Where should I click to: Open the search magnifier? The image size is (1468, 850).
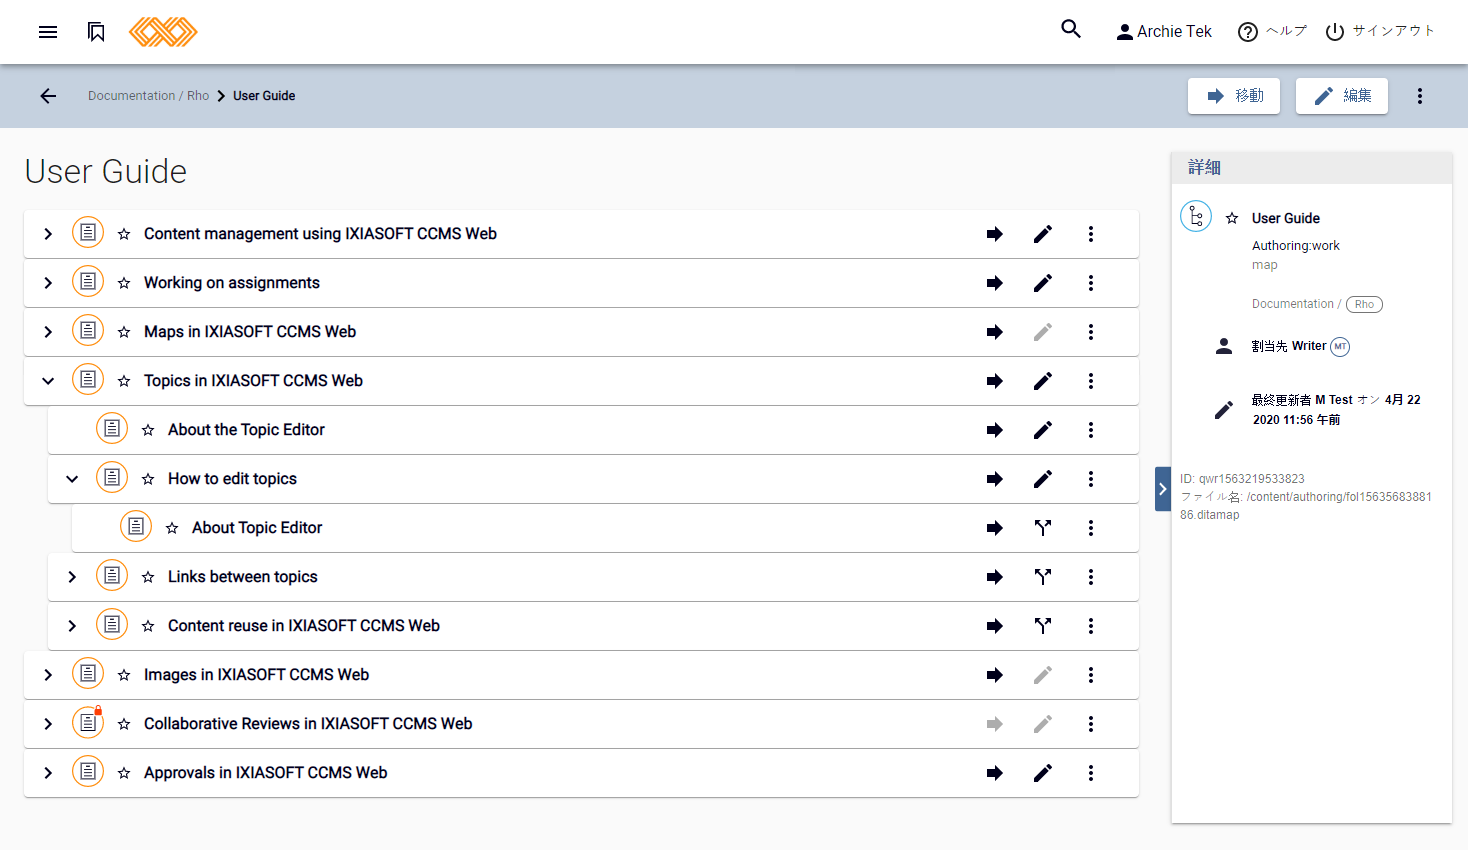(x=1071, y=30)
